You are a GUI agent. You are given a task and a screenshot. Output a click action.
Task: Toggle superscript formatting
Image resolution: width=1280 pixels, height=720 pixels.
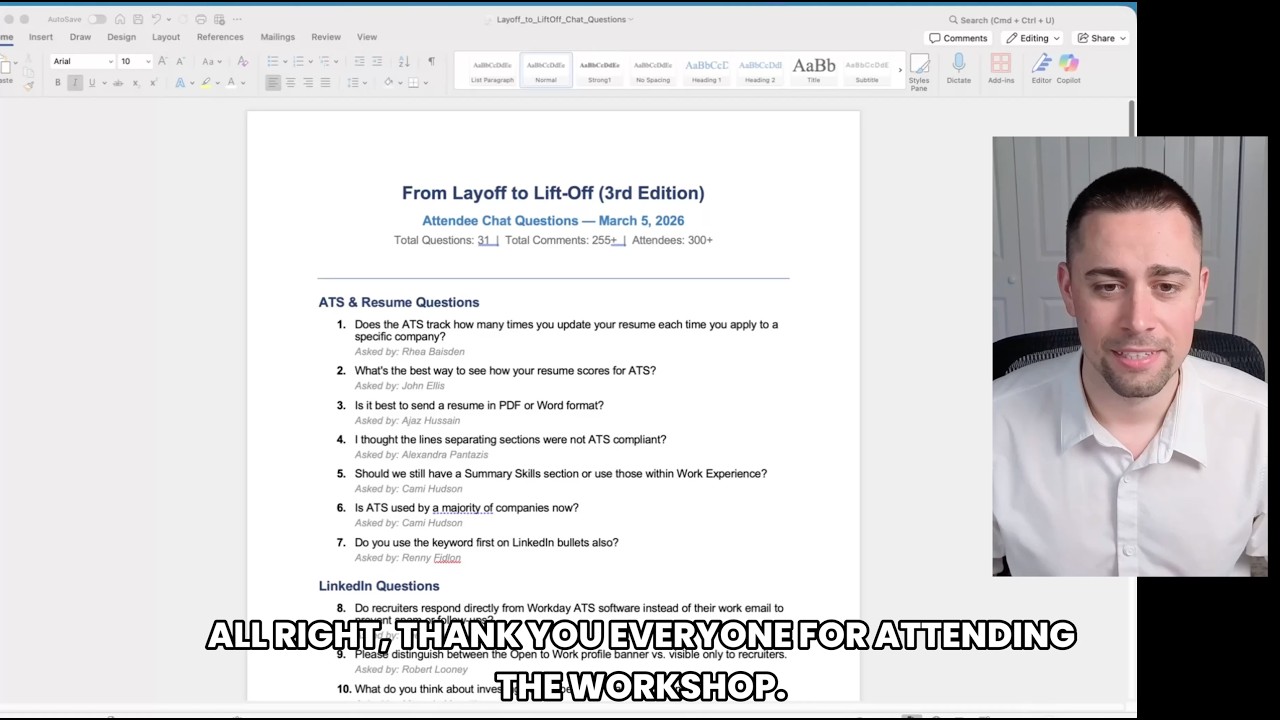[x=152, y=82]
